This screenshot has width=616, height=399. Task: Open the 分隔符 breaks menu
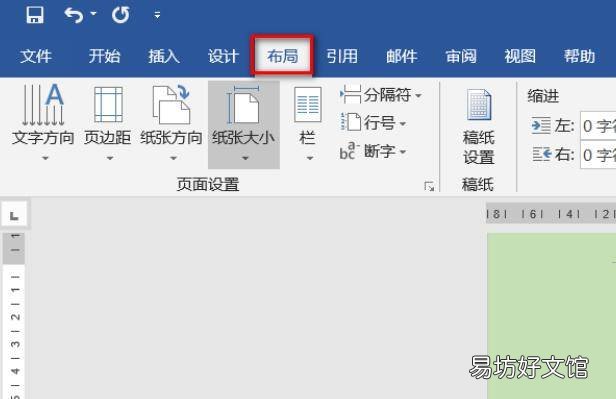click(380, 95)
